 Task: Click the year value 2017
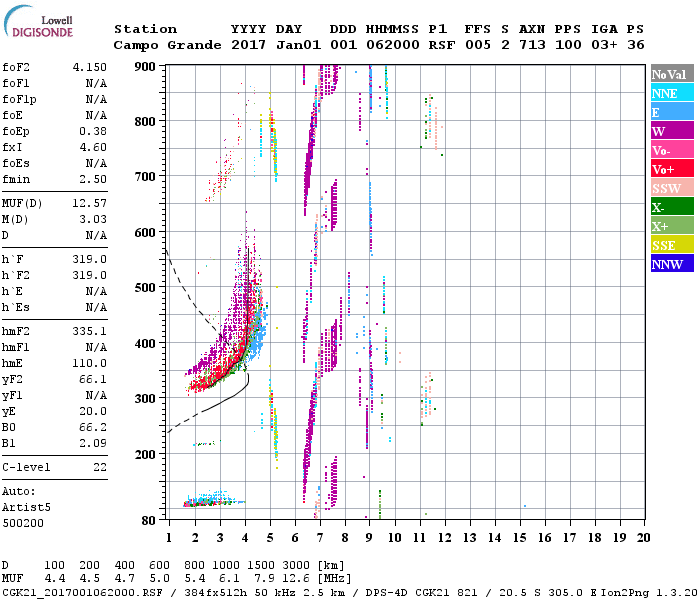(249, 45)
